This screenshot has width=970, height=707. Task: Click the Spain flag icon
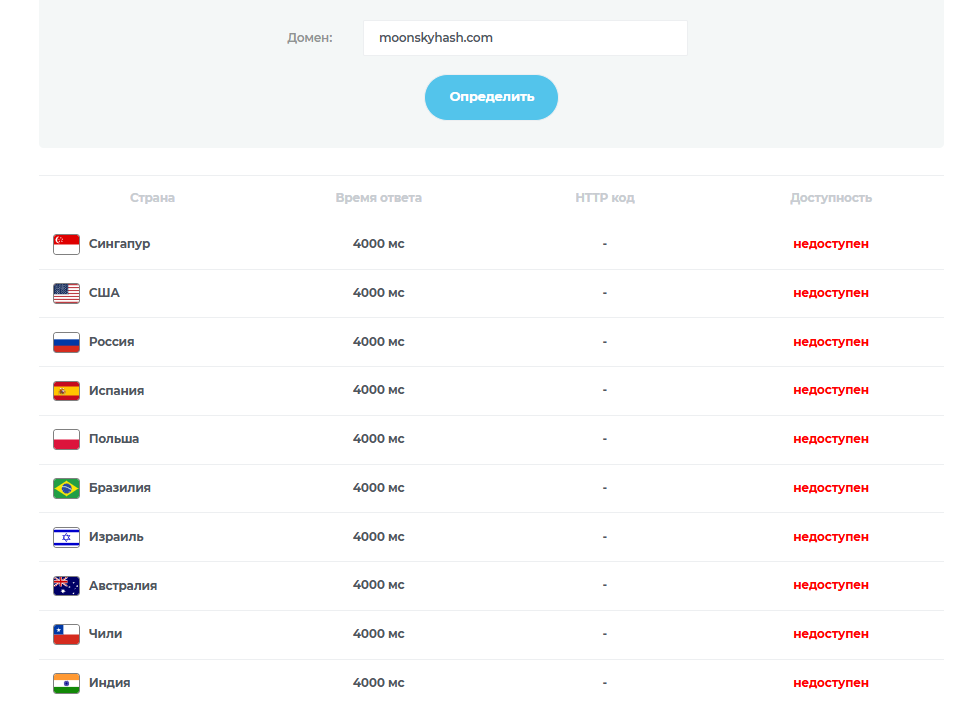click(x=66, y=391)
